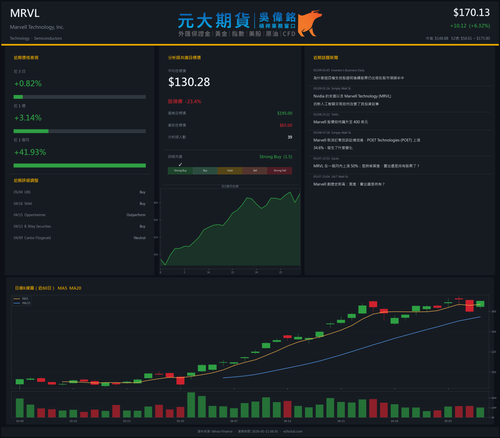Open the Zacks MRVL 50% news headline
500x438 pixels.
tap(366, 166)
